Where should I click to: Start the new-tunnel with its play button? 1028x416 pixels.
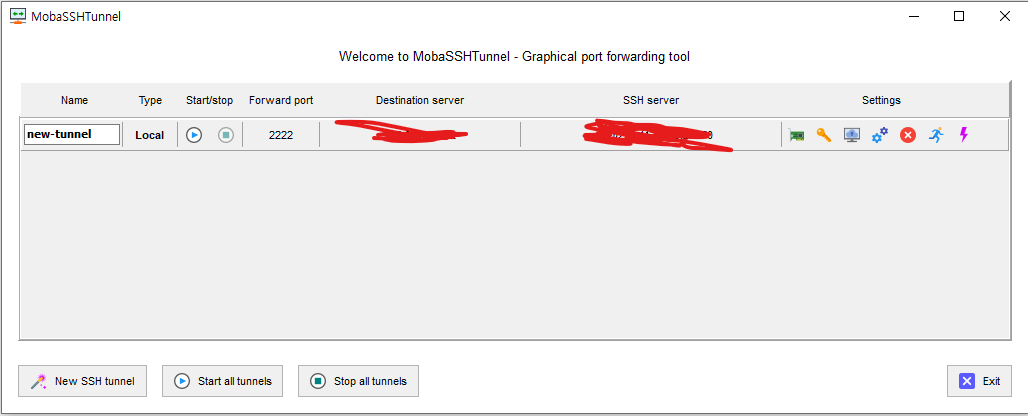(x=193, y=135)
